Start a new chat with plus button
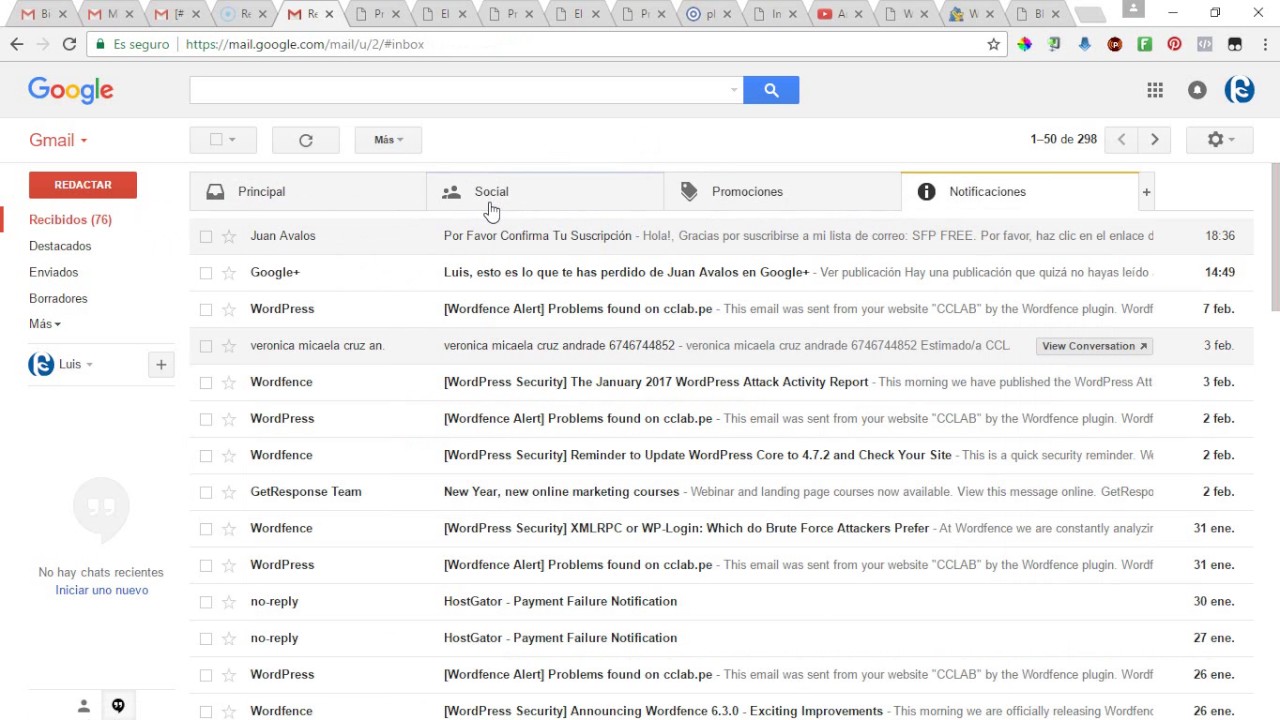This screenshot has height=720, width=1280. pos(161,365)
